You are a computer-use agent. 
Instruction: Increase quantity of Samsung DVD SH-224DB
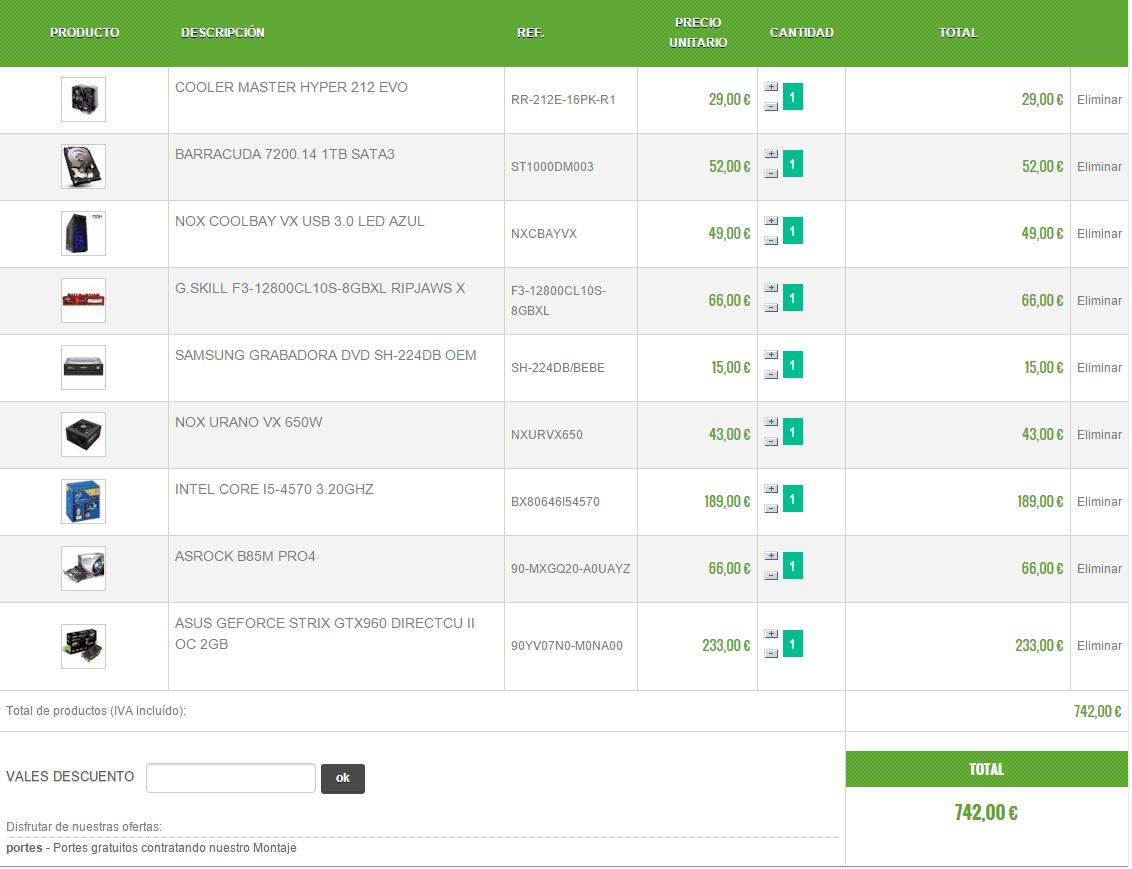pyautogui.click(x=771, y=356)
